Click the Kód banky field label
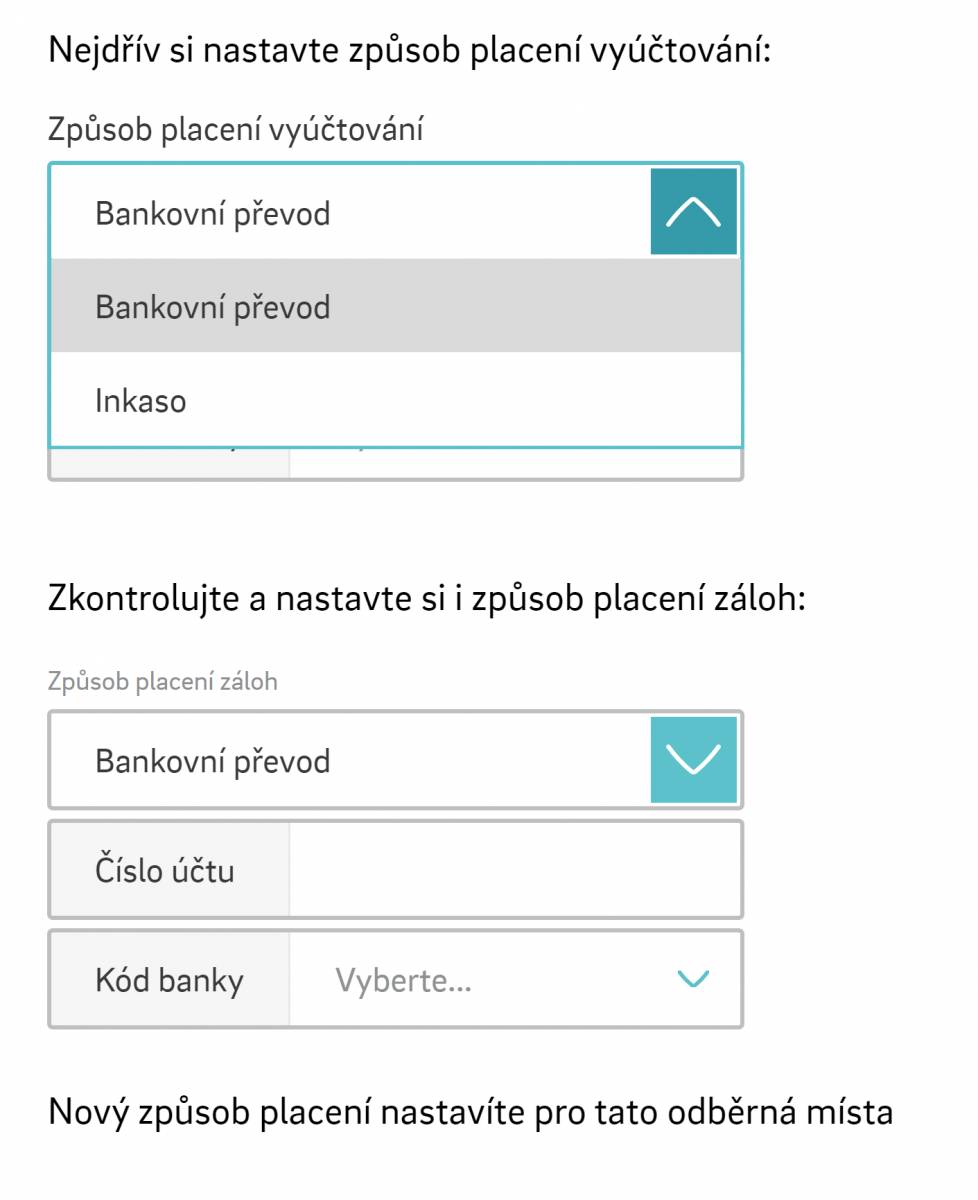This screenshot has width=978, height=1200. [x=169, y=980]
